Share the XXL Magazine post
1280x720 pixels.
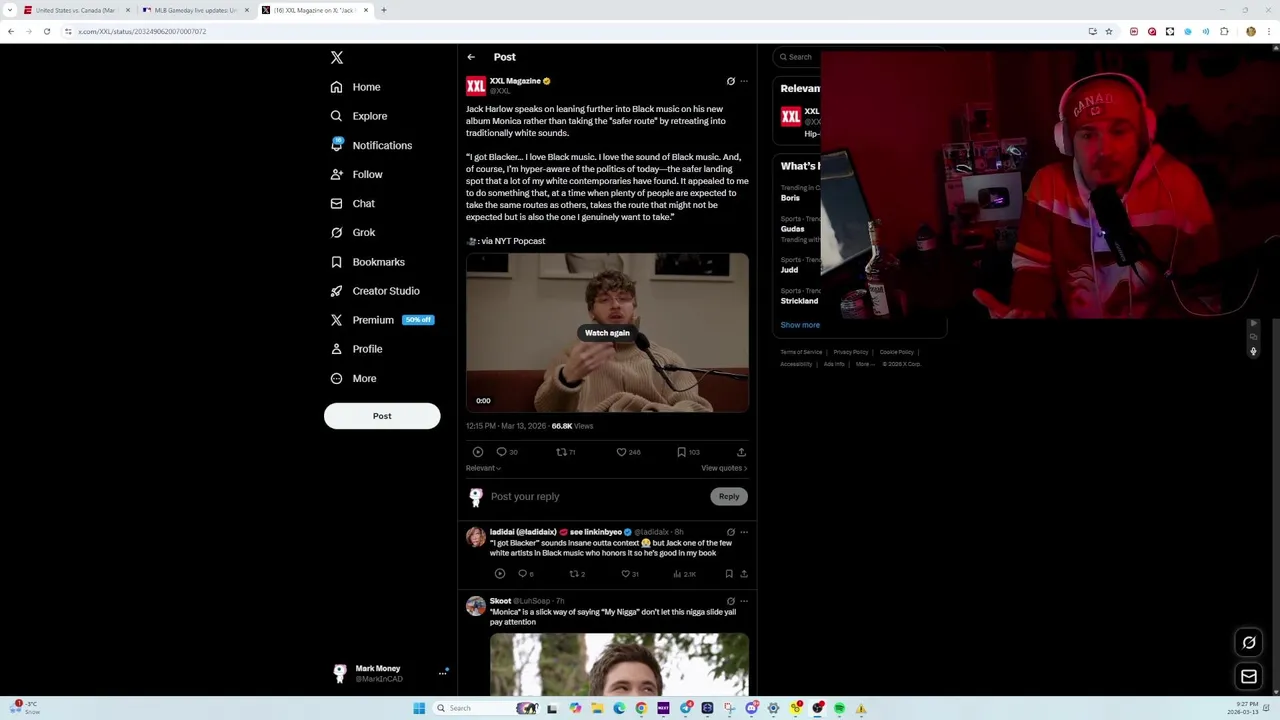tap(741, 452)
